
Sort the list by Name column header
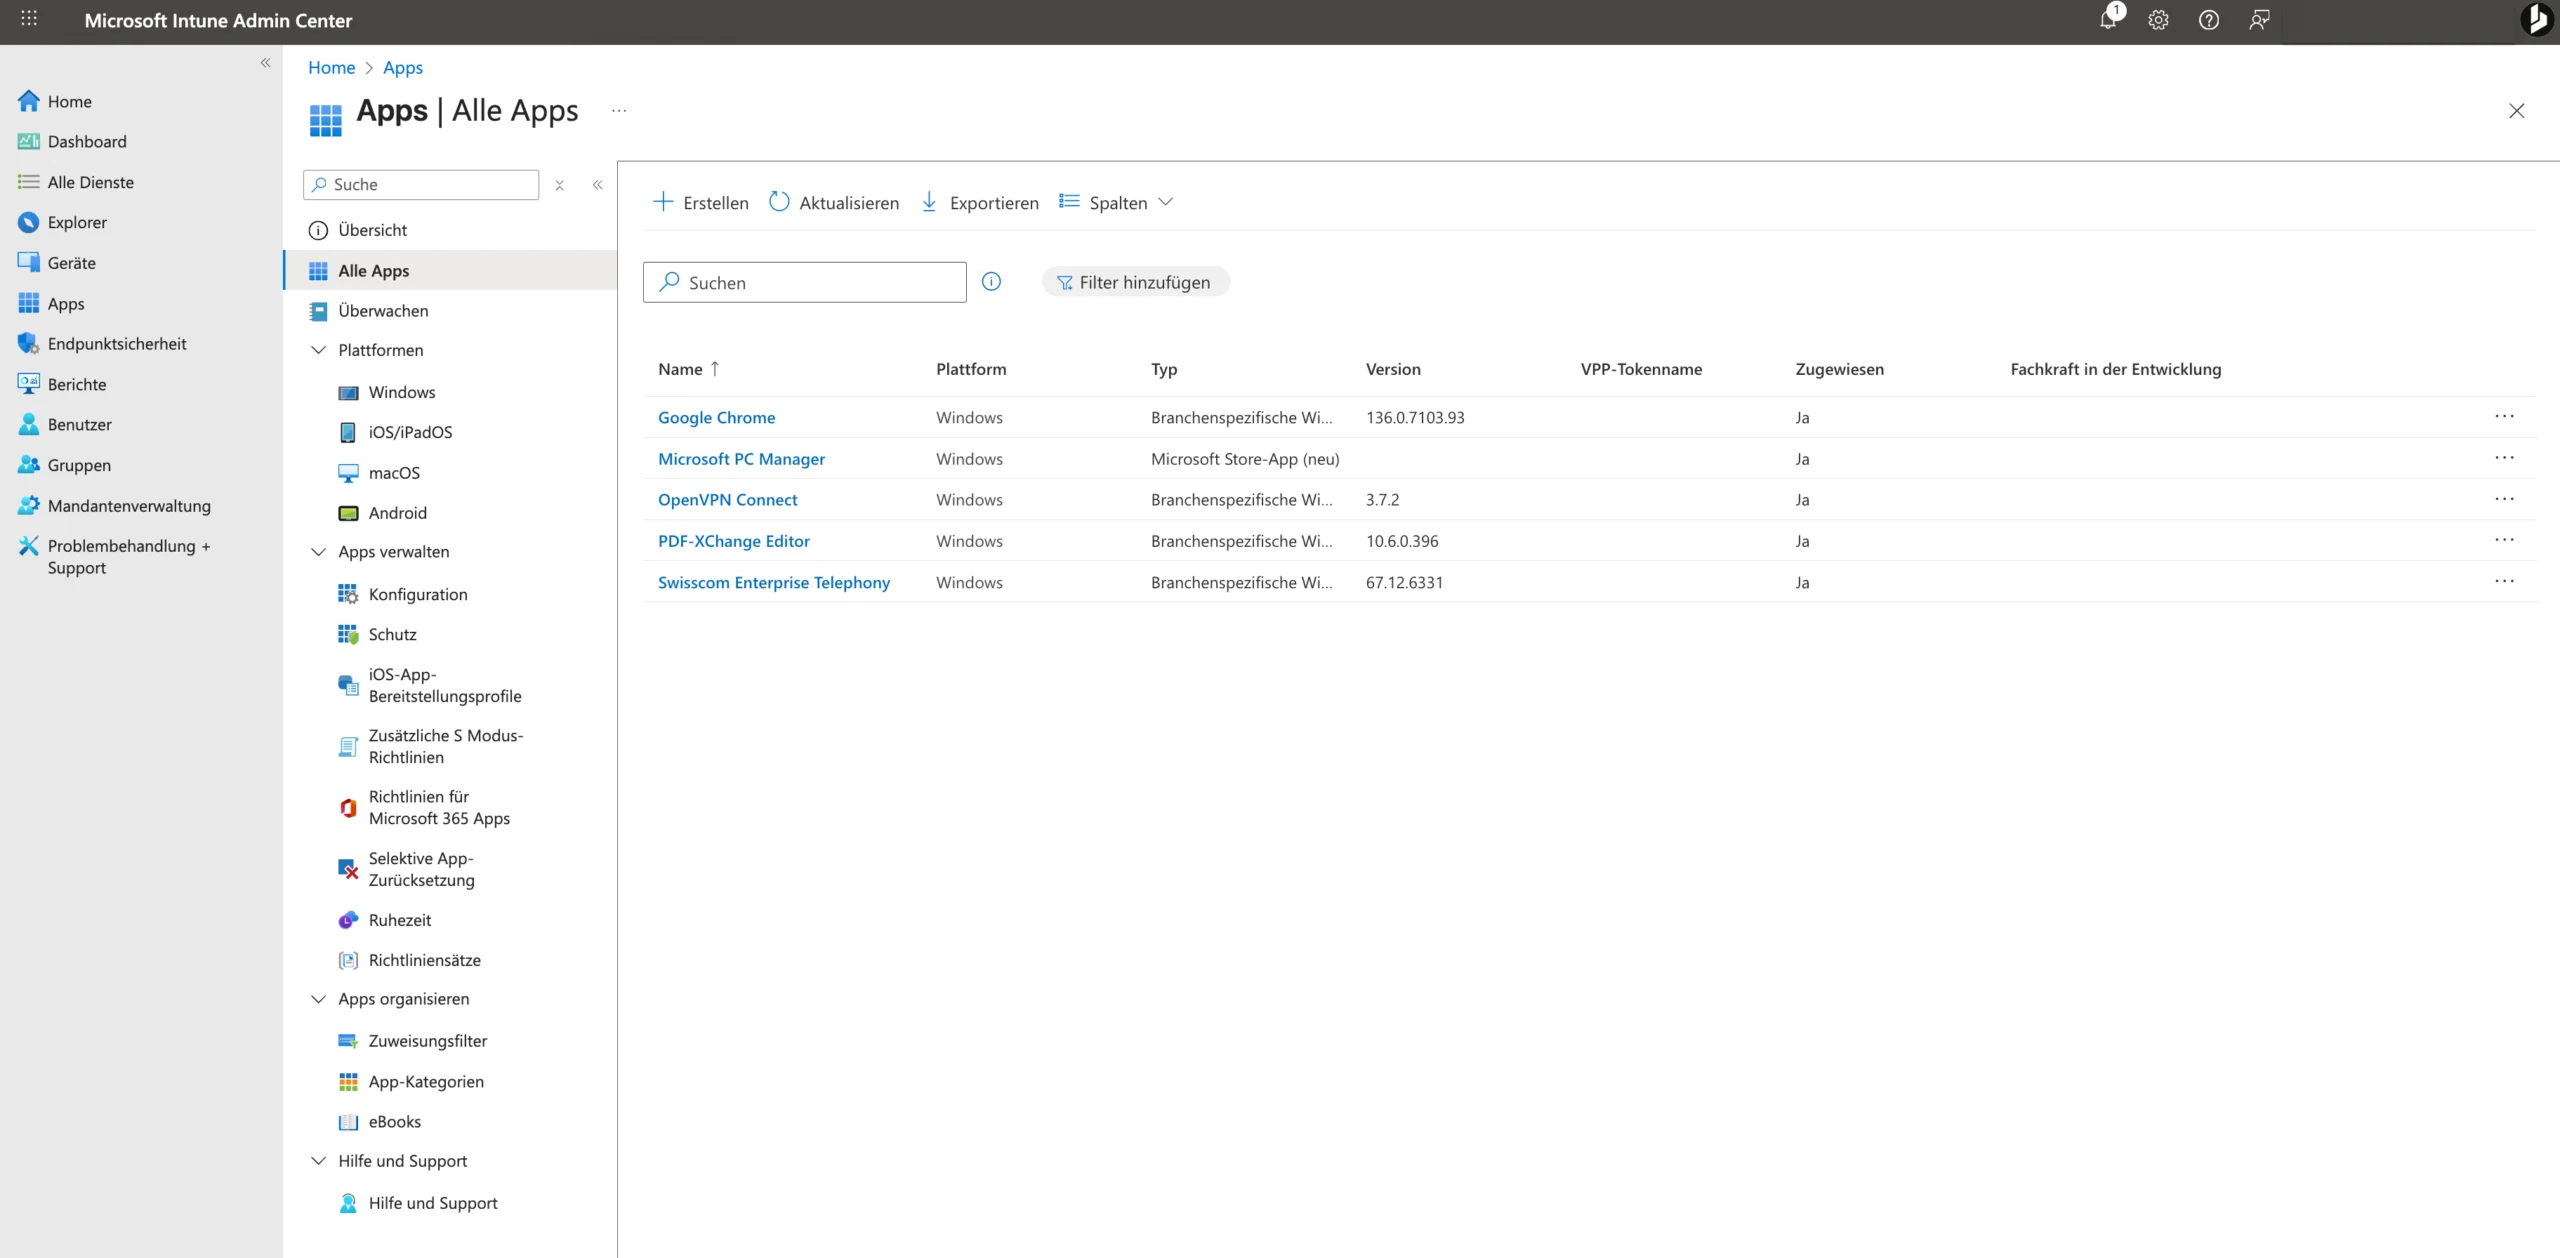tap(681, 369)
